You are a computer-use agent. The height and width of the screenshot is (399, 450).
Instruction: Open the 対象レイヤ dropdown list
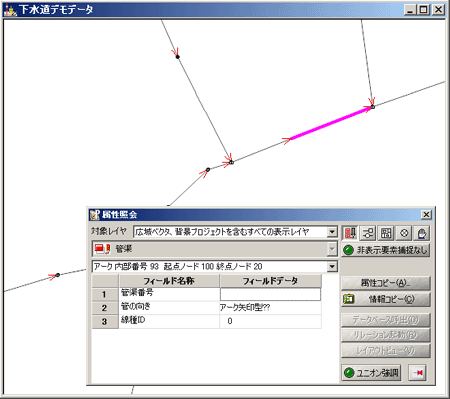point(332,232)
